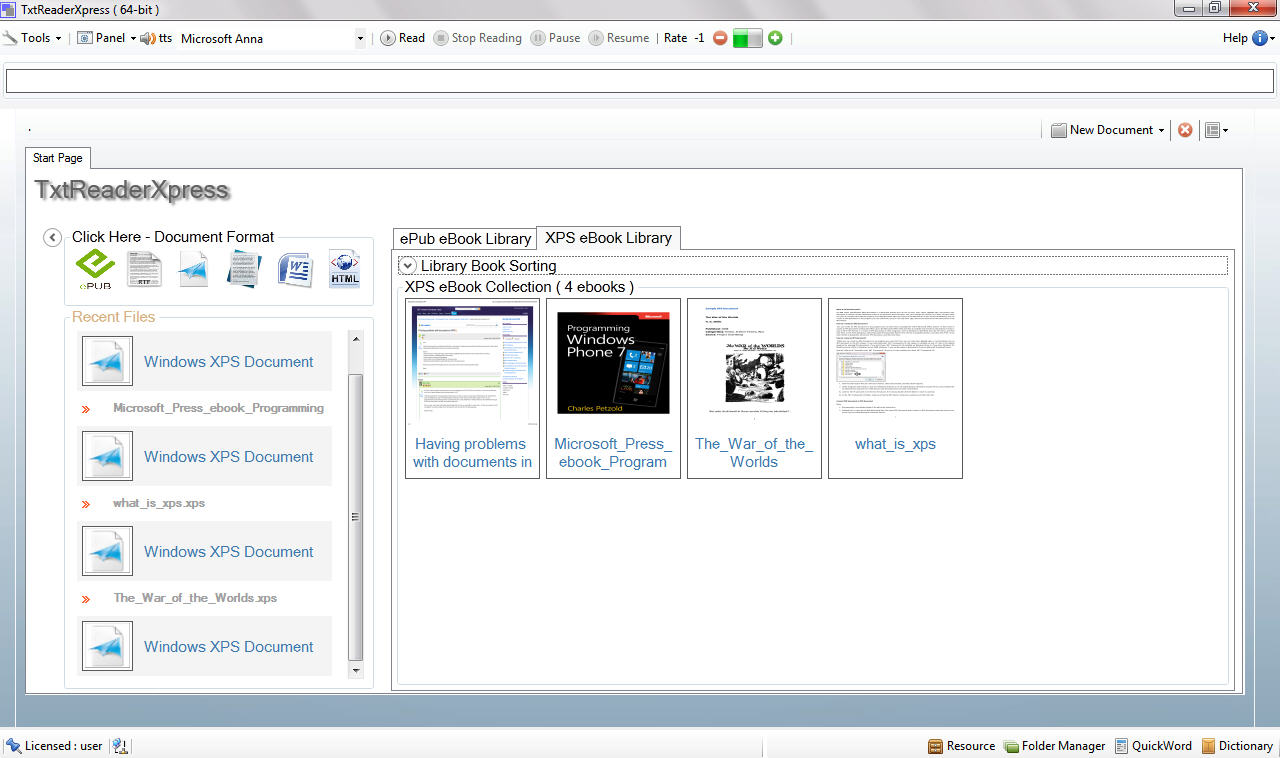Click the red close document icon
This screenshot has width=1281, height=758.
point(1185,130)
